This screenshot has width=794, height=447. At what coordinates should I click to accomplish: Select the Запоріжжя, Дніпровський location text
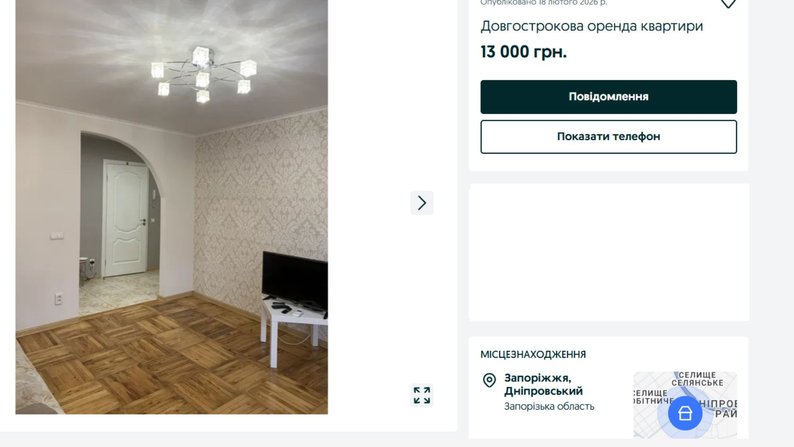click(x=543, y=385)
